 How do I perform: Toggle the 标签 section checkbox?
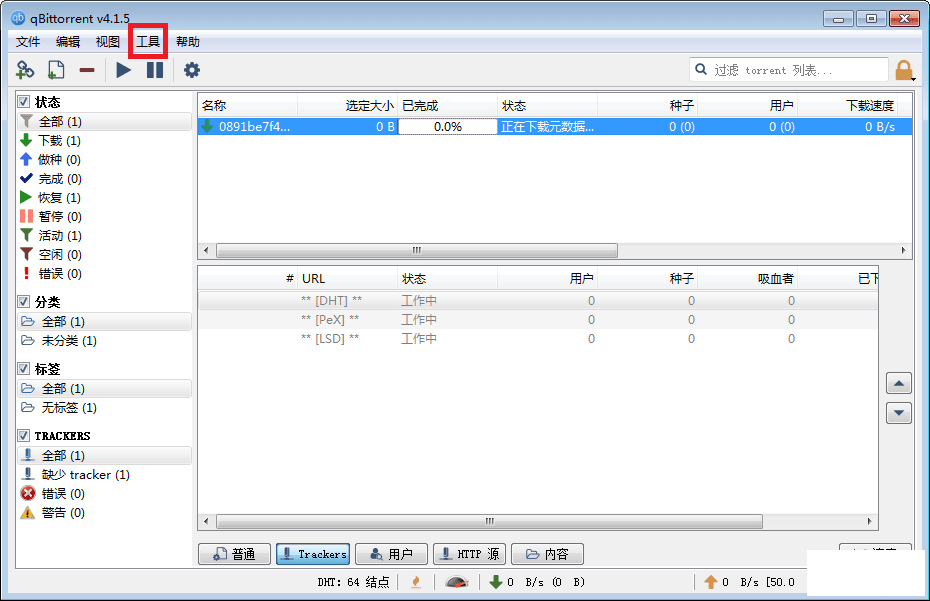[24, 368]
